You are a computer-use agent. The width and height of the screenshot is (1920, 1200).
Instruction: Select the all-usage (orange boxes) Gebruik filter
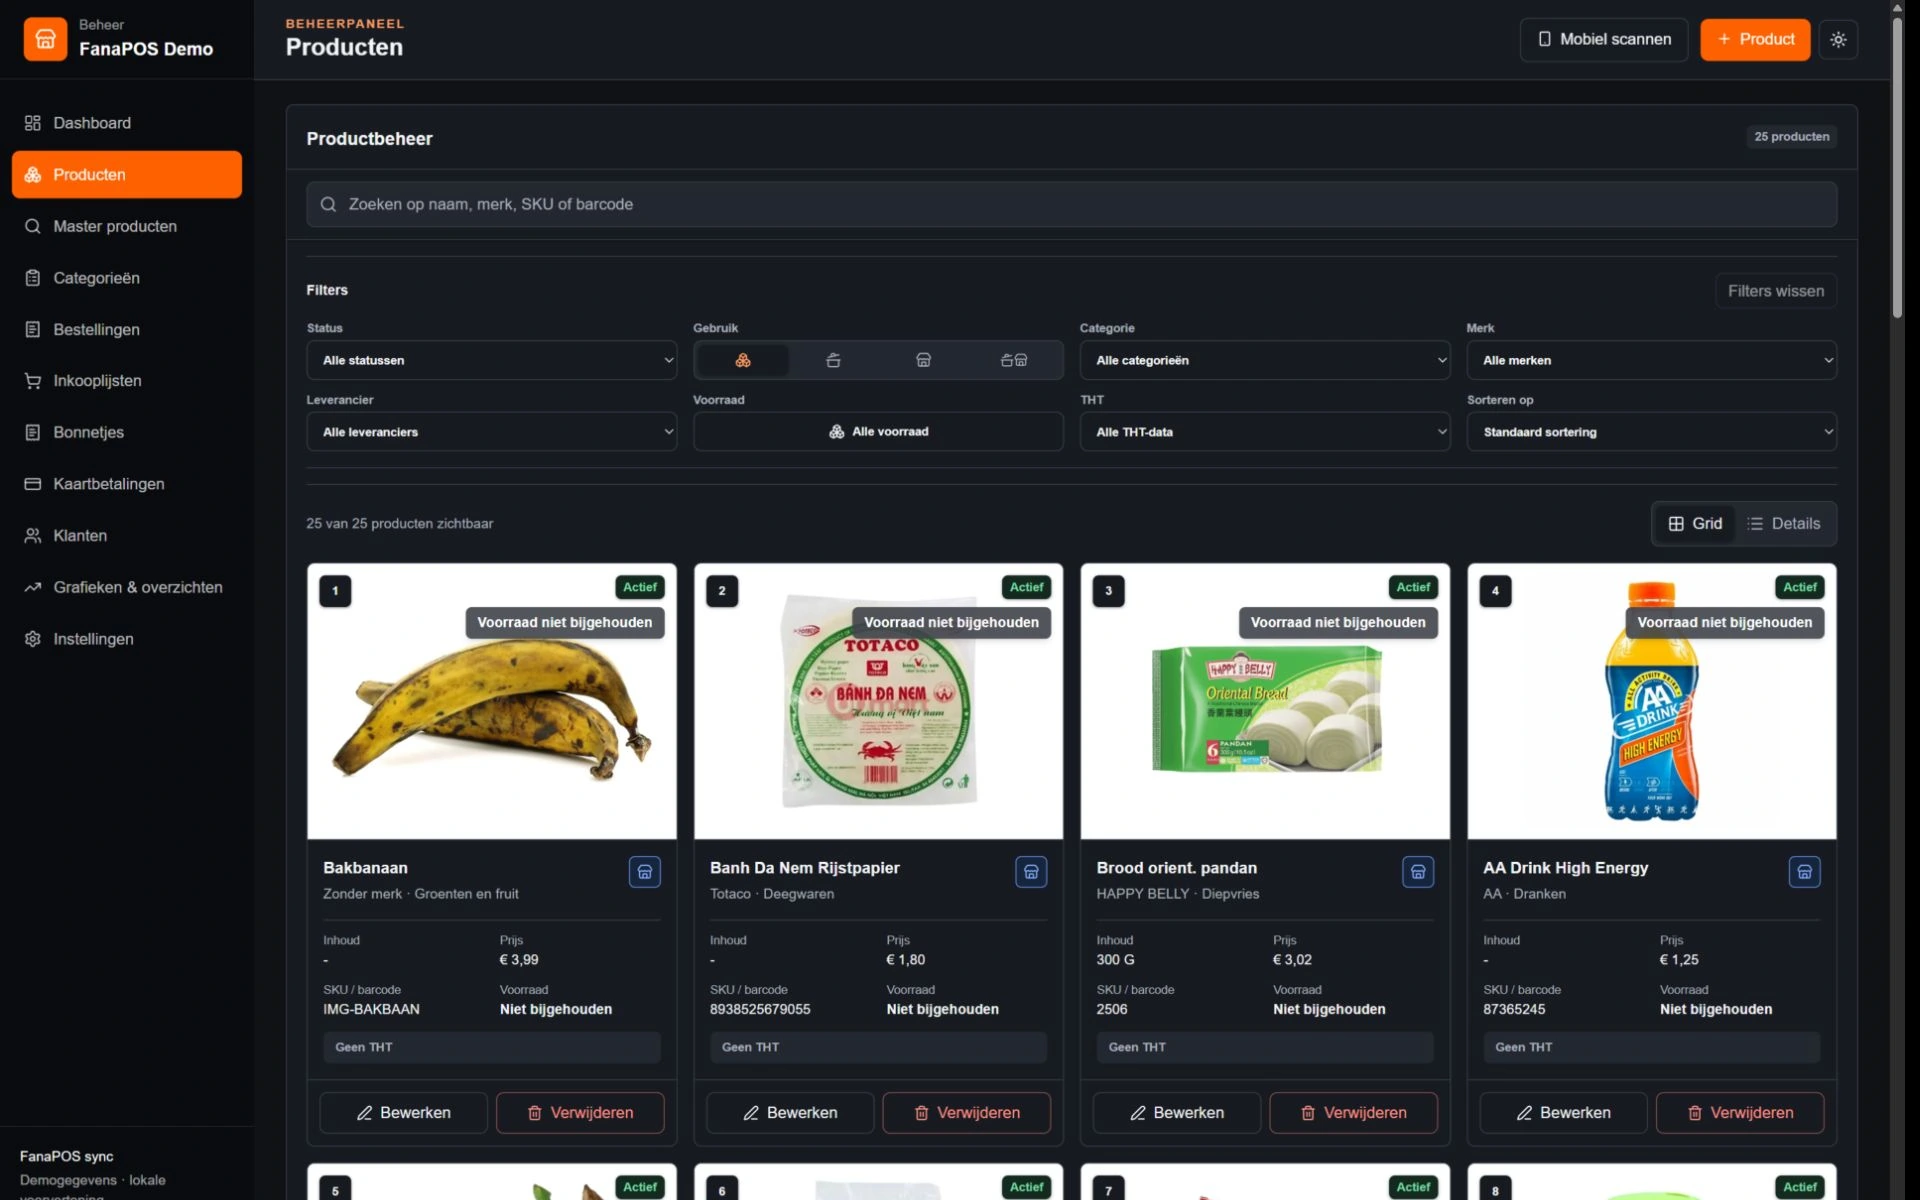[743, 360]
